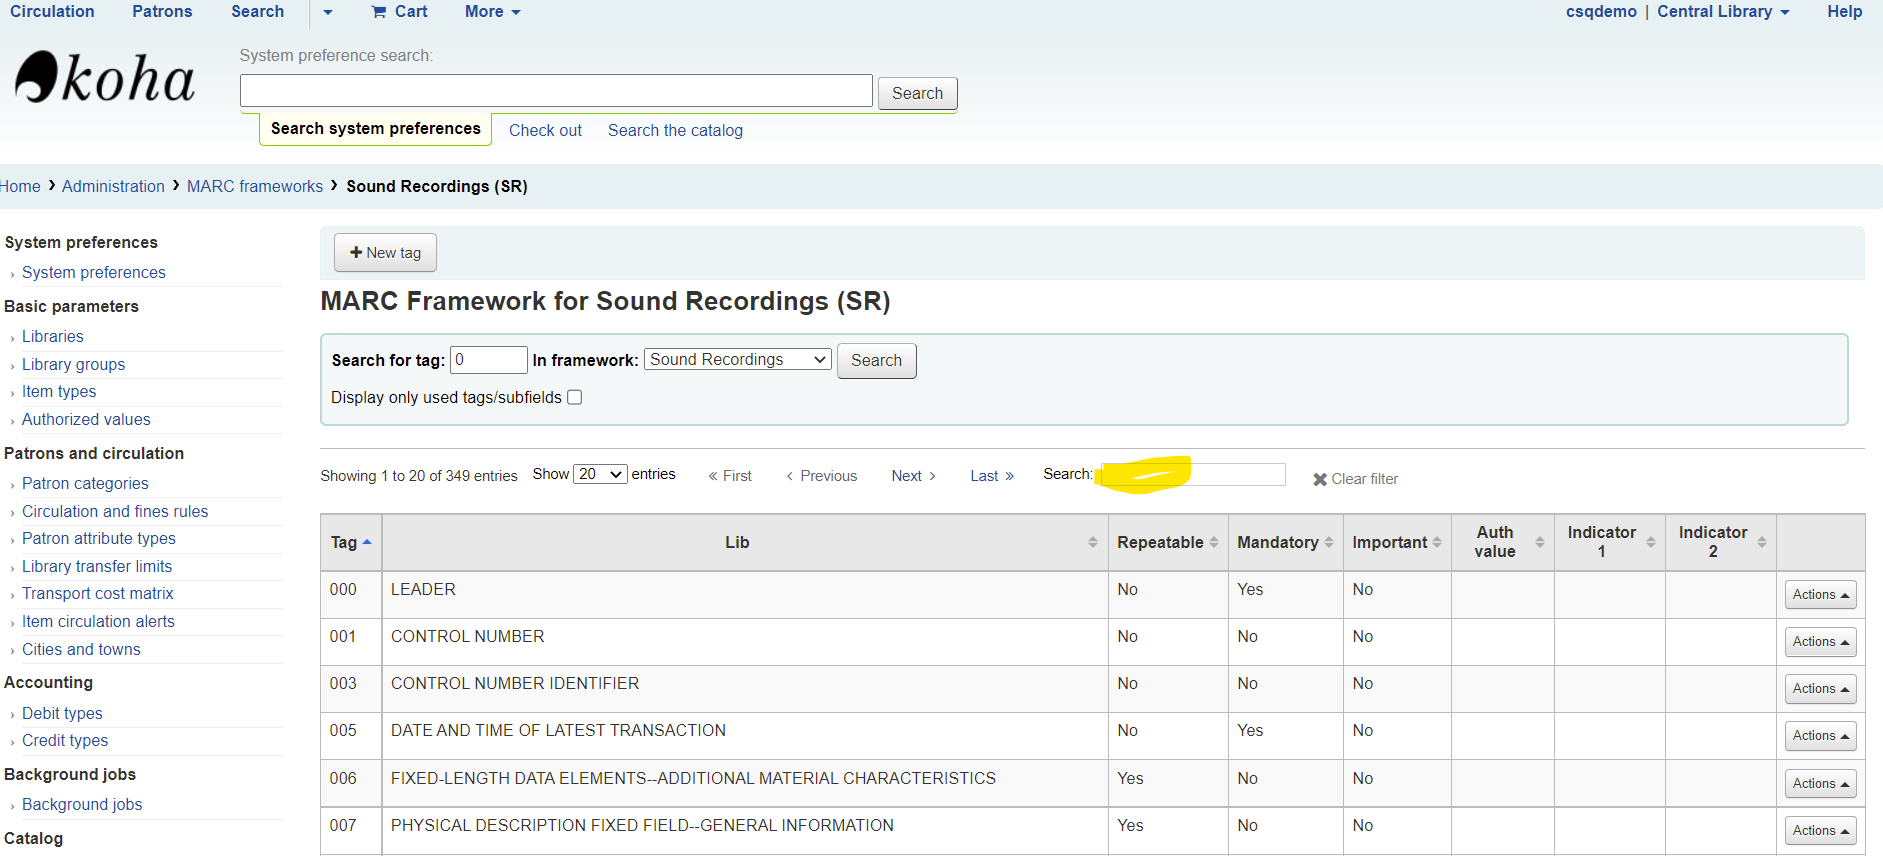Viewport: 1883px width, 856px height.
Task: Go to Administration breadcrumb
Action: 113,186
